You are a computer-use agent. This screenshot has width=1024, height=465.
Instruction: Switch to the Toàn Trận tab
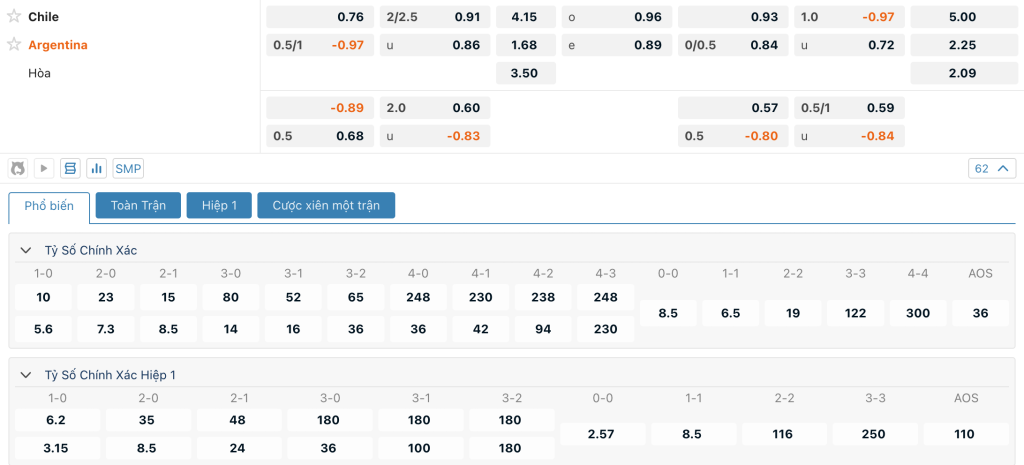point(138,205)
